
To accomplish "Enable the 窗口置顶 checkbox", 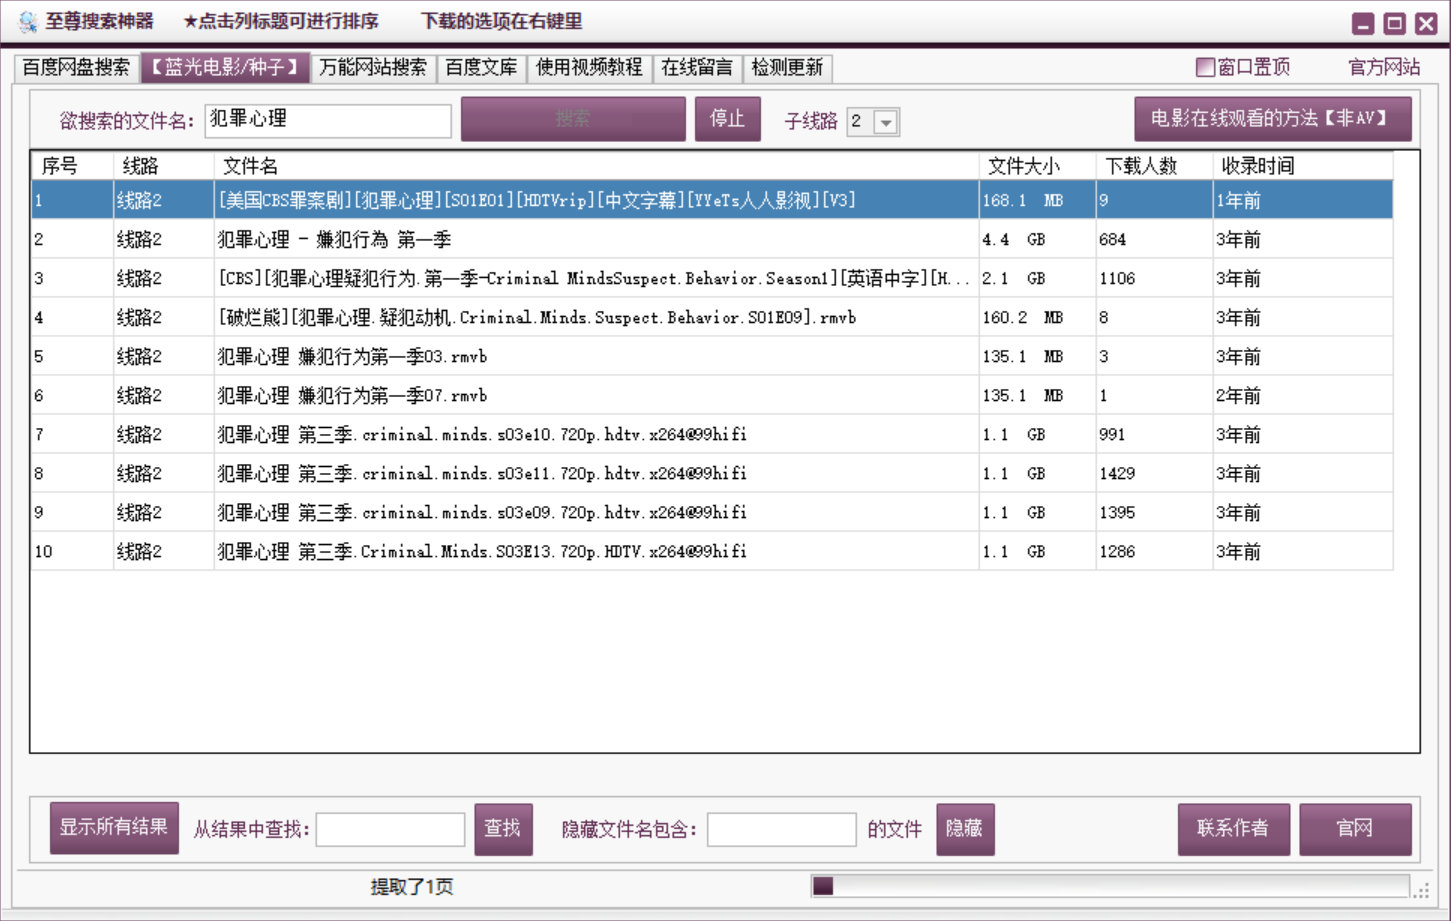I will click(1205, 67).
